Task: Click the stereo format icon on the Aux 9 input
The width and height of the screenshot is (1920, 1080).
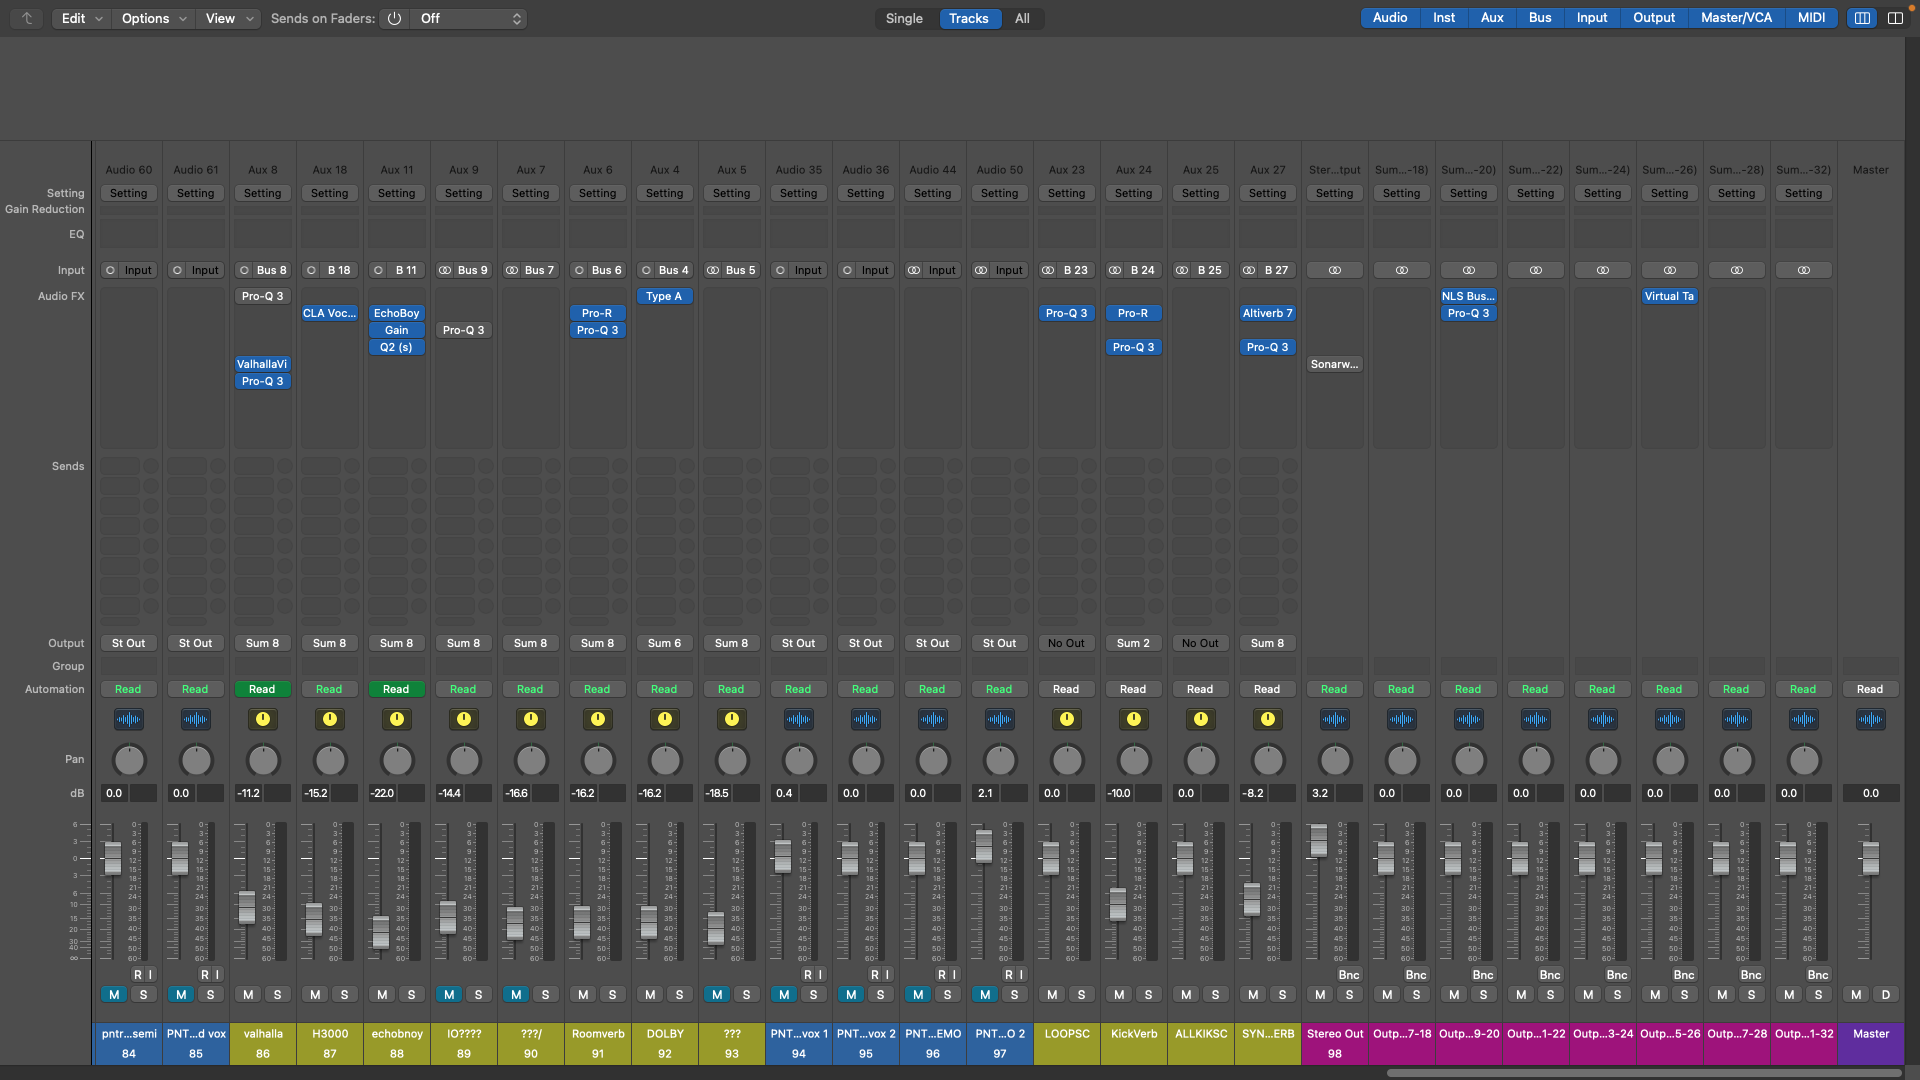Action: coord(445,270)
